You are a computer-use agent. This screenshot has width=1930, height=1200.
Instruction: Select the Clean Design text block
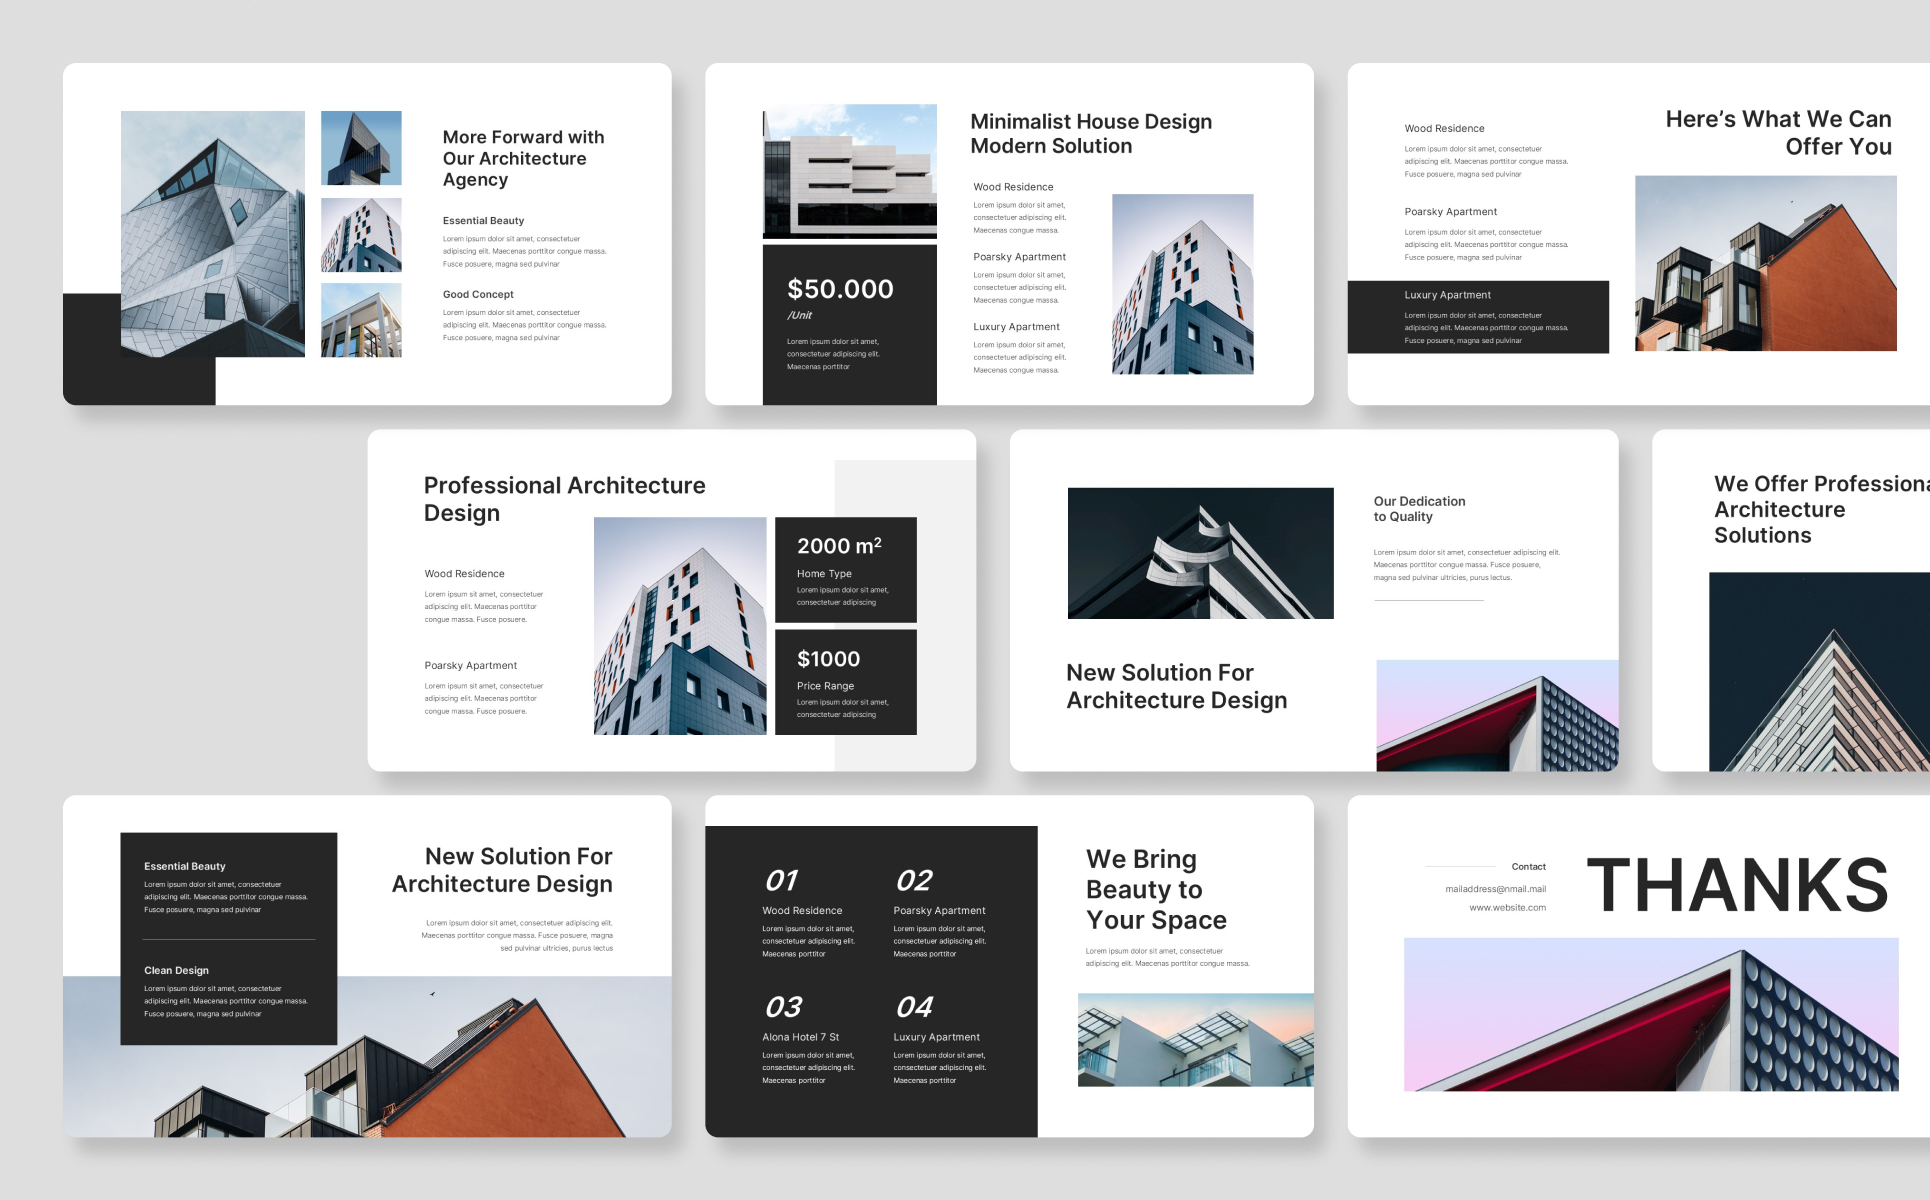point(225,991)
